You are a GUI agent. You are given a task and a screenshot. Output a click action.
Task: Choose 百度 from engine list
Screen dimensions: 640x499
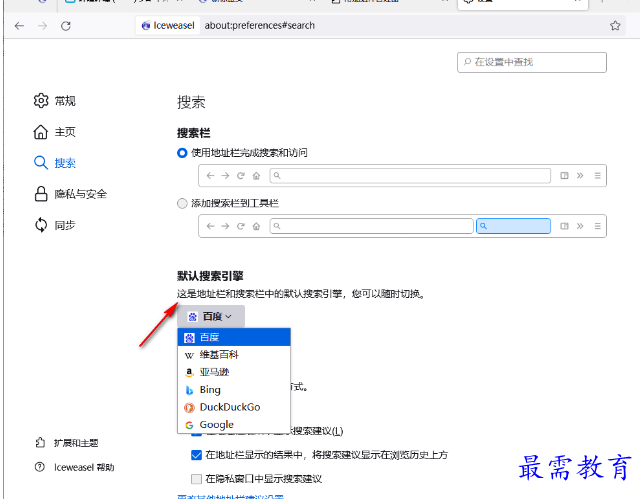234,337
